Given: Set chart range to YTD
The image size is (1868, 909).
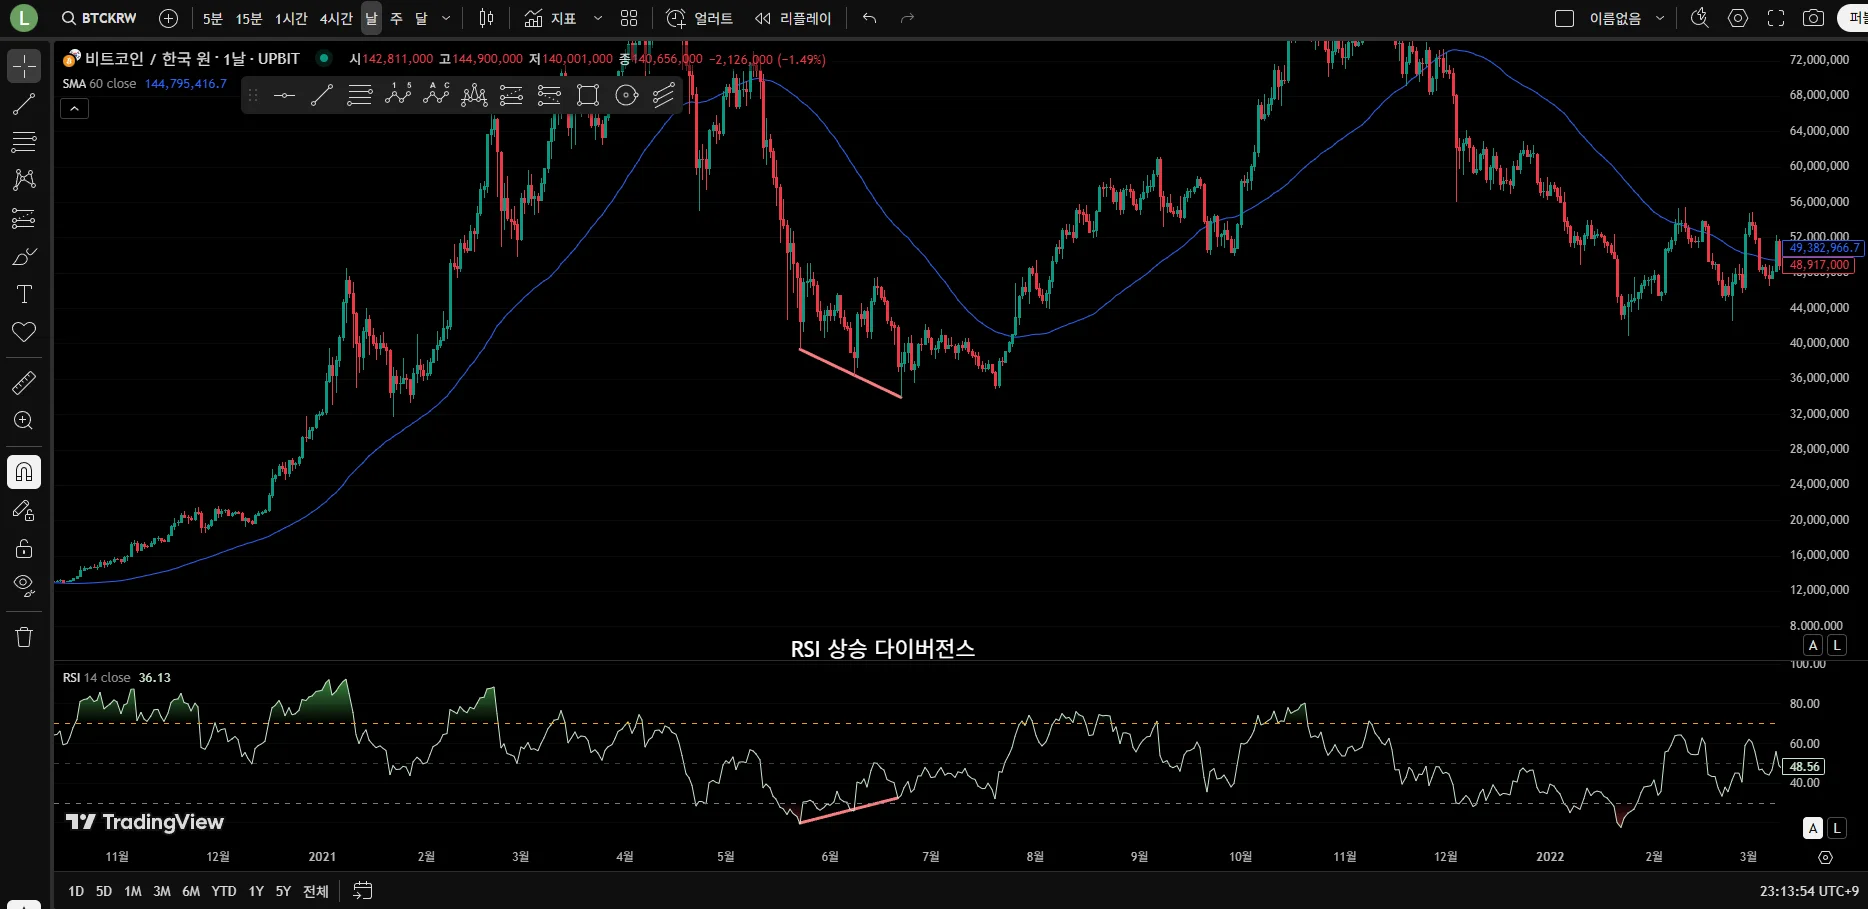Looking at the screenshot, I should [224, 891].
